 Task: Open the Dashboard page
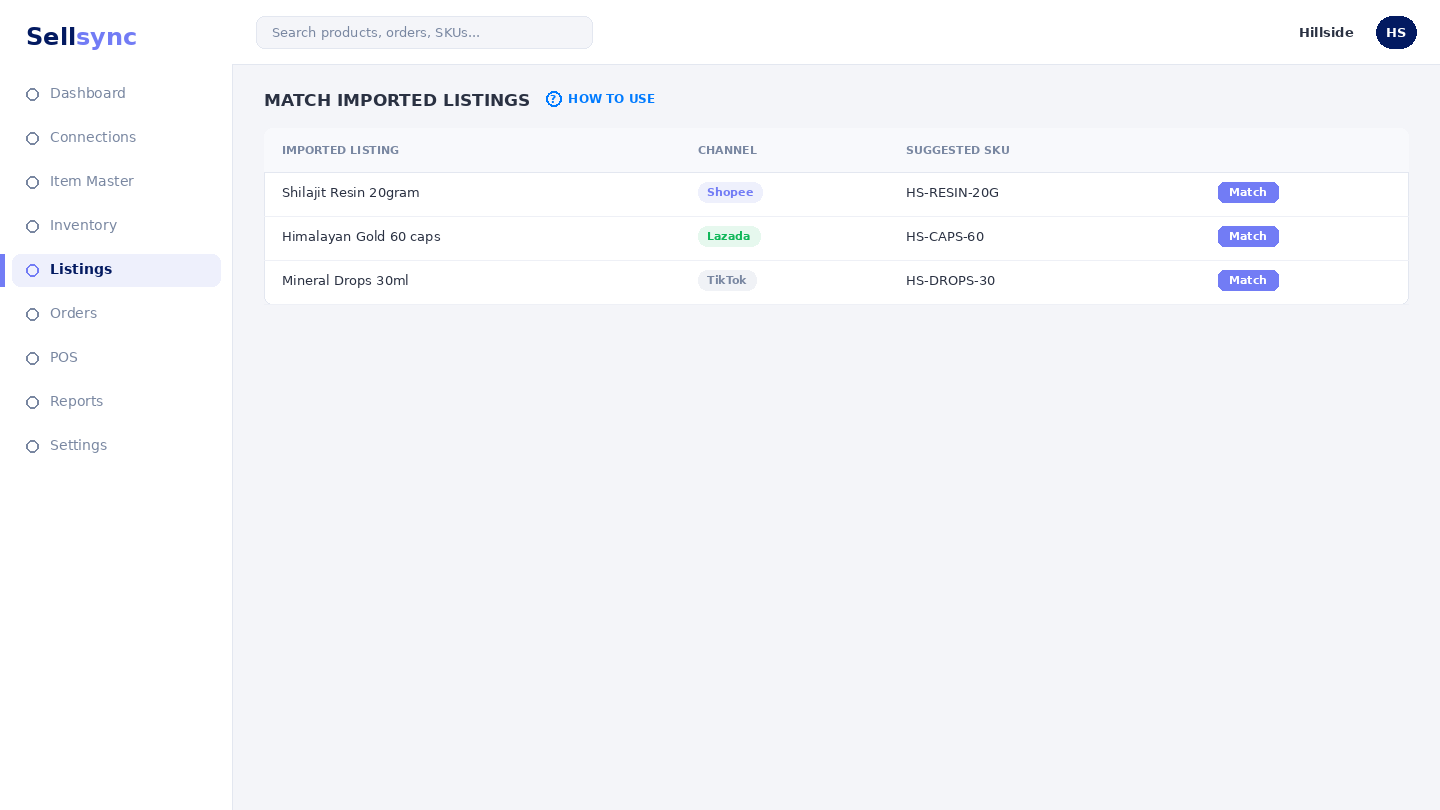tap(116, 94)
